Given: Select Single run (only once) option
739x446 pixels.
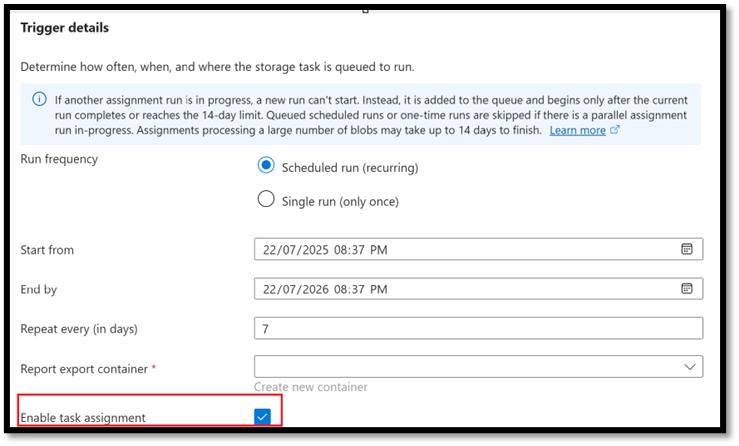Looking at the screenshot, I should pyautogui.click(x=266, y=199).
